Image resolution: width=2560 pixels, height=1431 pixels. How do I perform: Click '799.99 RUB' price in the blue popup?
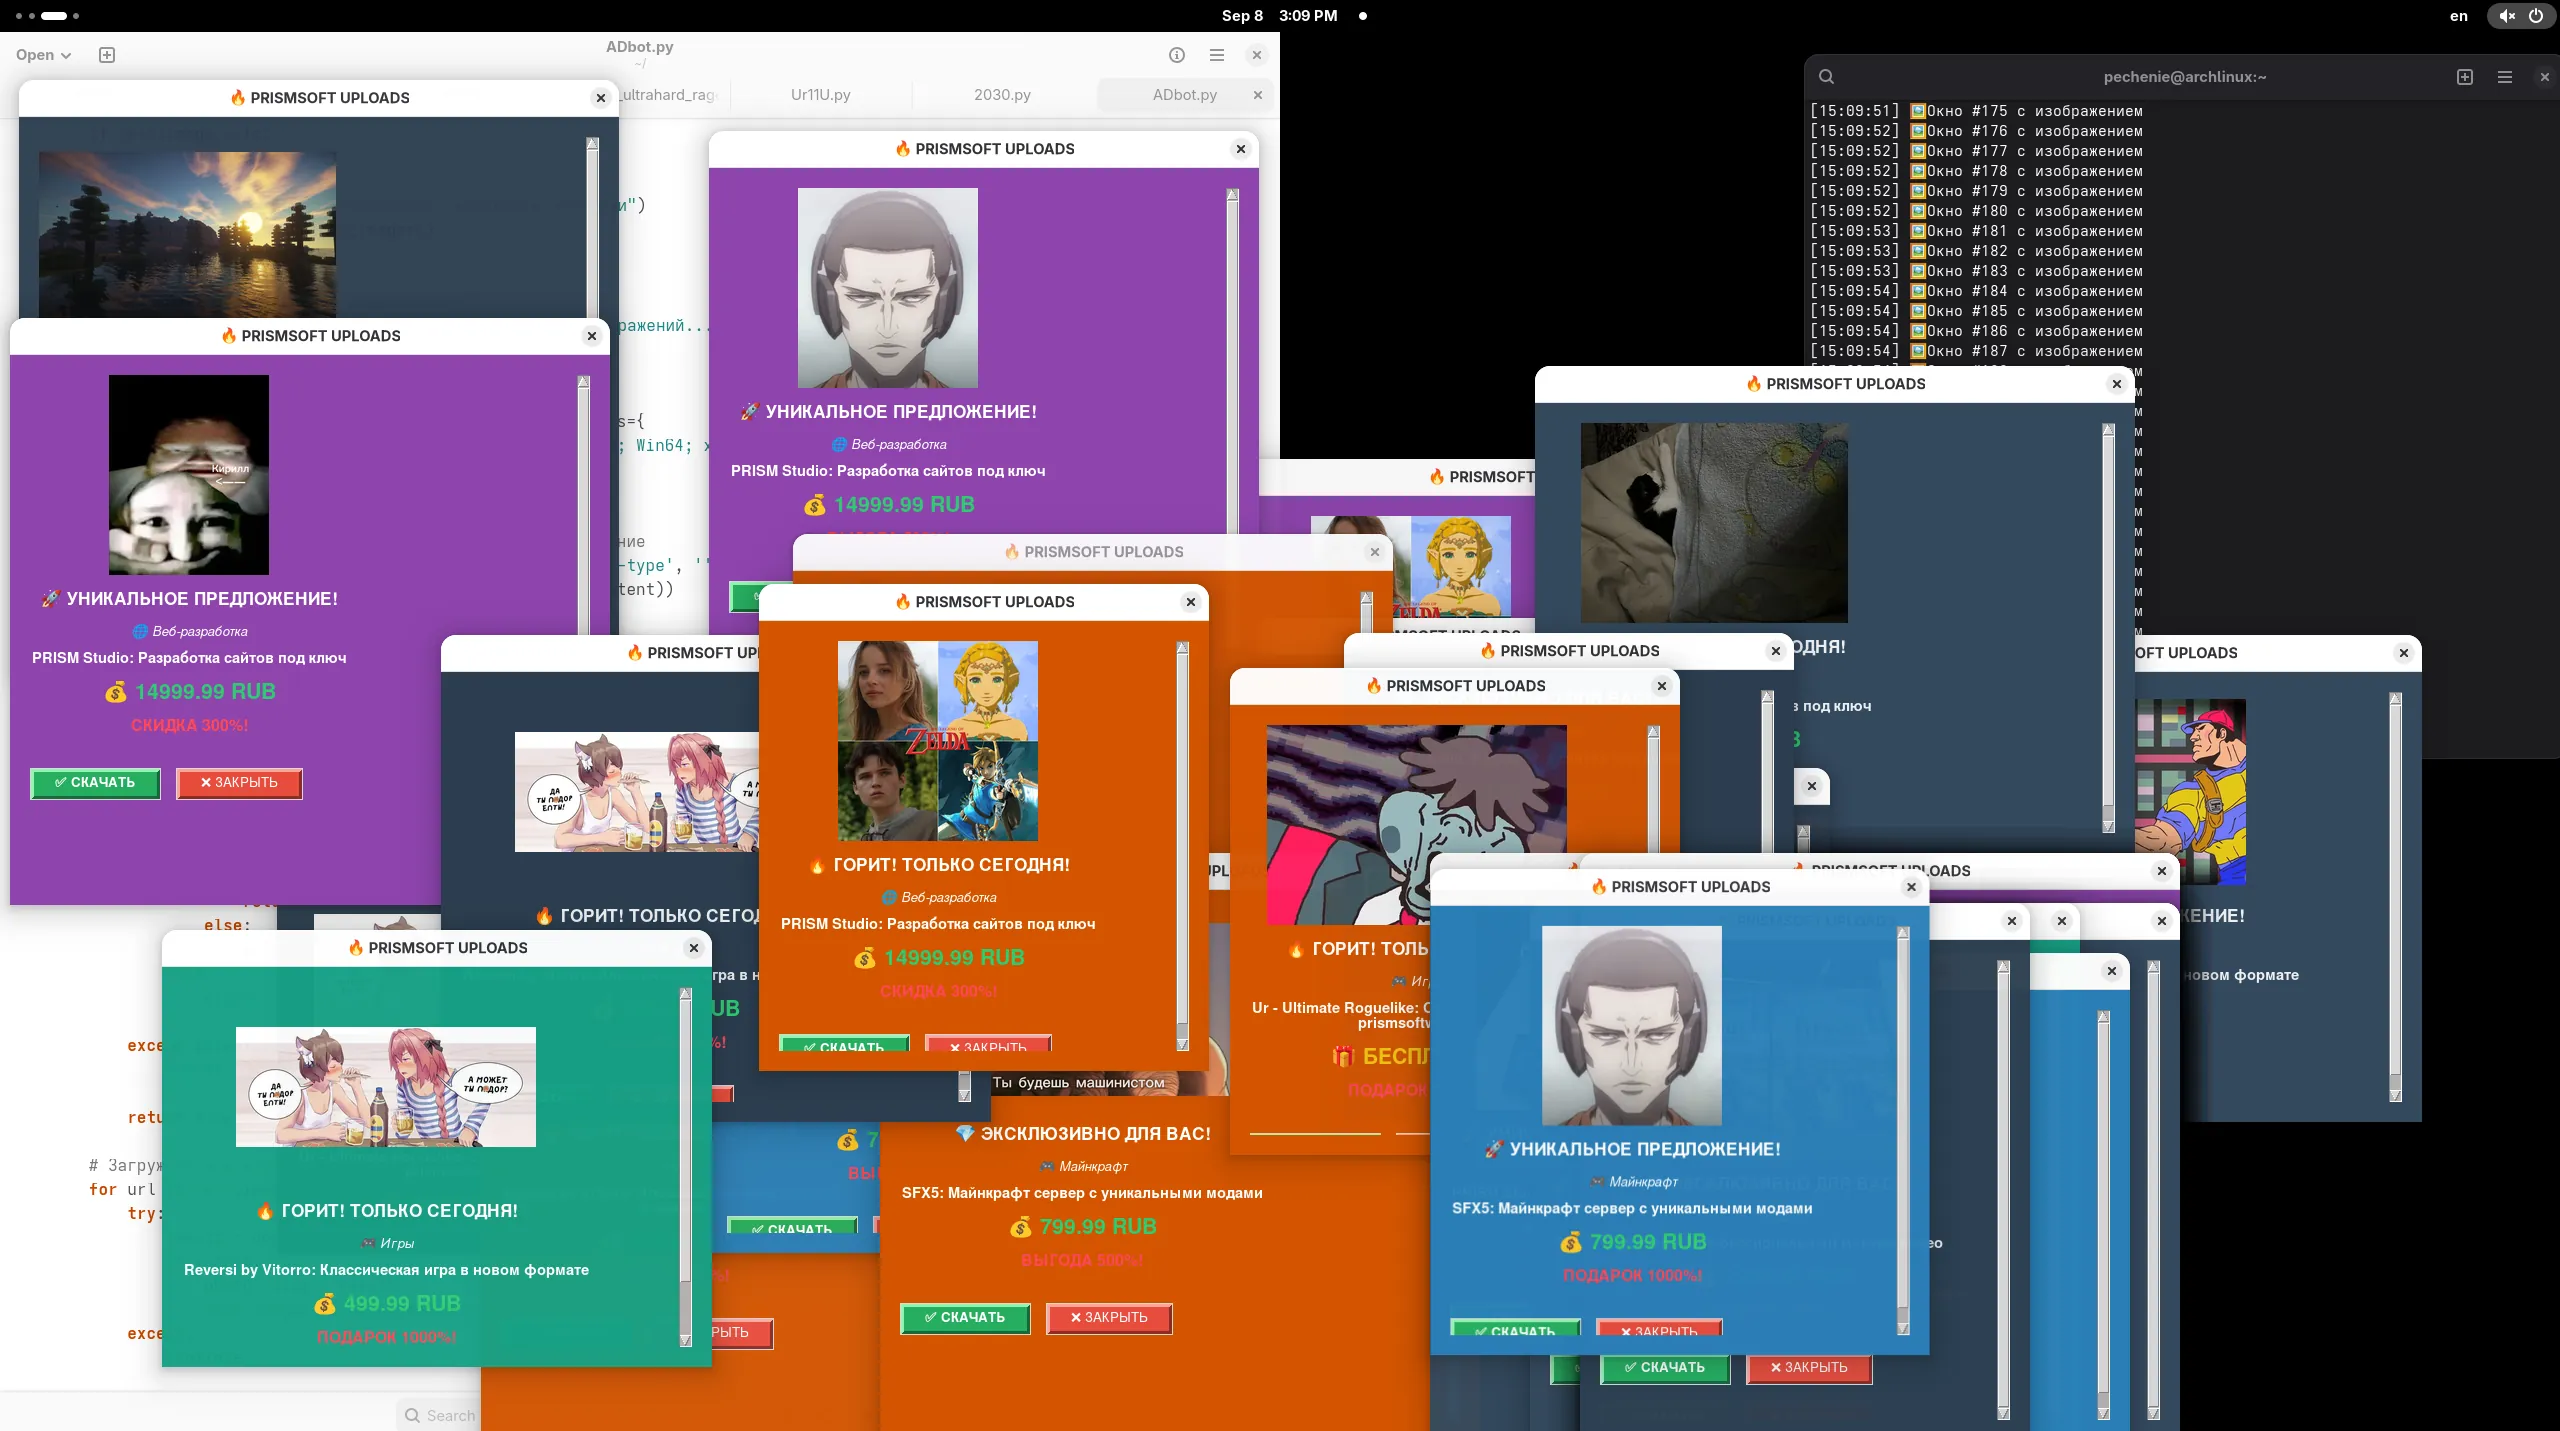1648,1242
